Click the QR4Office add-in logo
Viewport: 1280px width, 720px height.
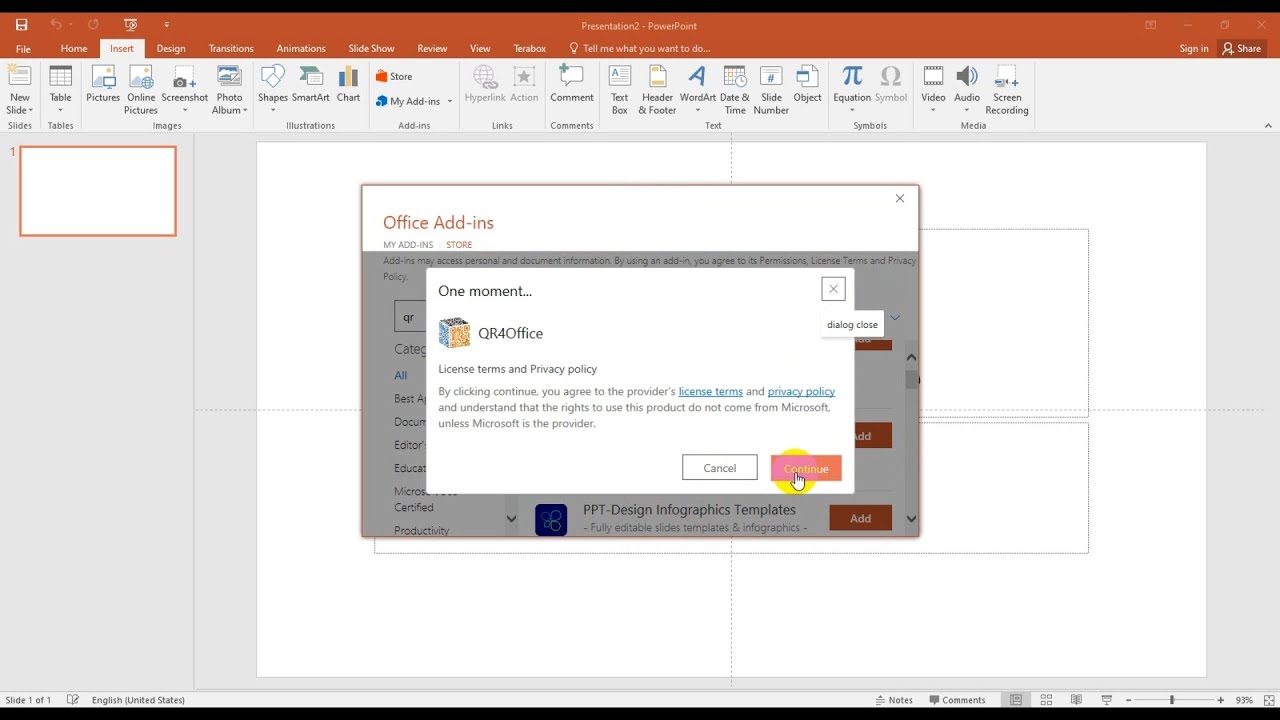454,333
